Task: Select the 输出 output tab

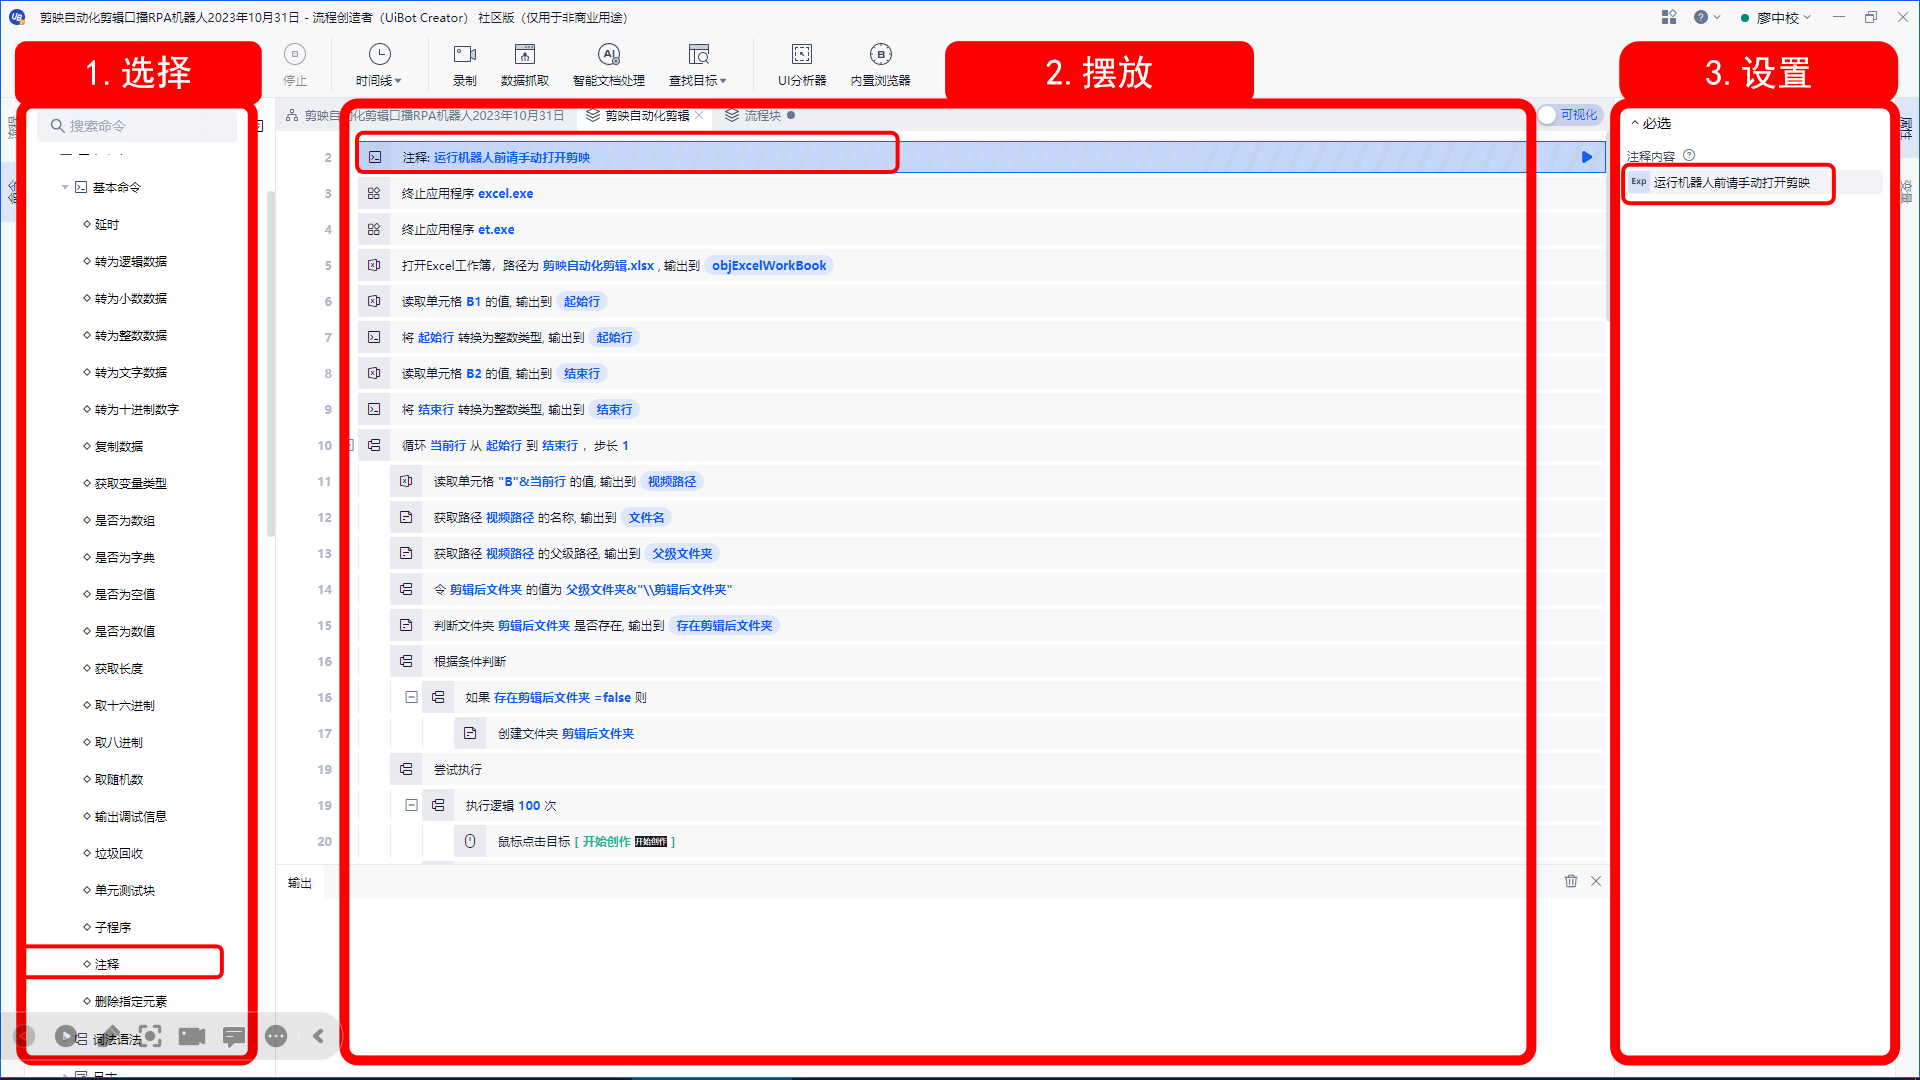Action: coord(300,883)
